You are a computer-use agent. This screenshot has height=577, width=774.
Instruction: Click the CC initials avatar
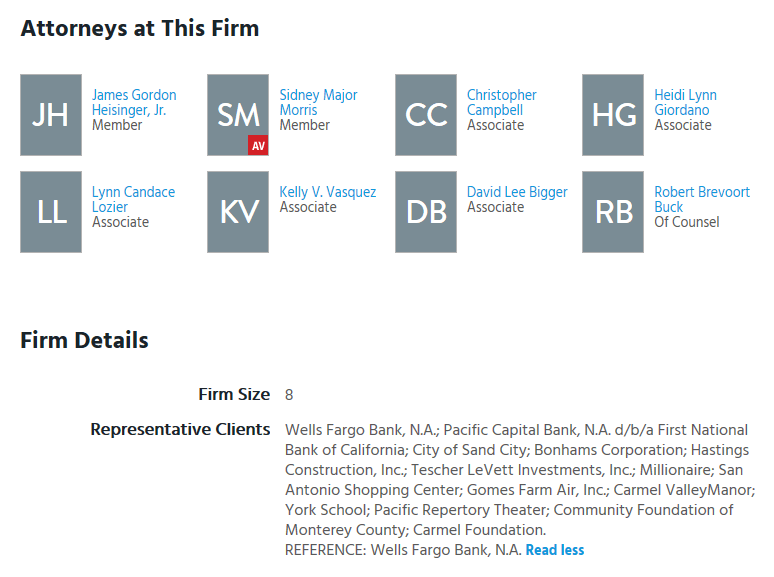(x=426, y=115)
